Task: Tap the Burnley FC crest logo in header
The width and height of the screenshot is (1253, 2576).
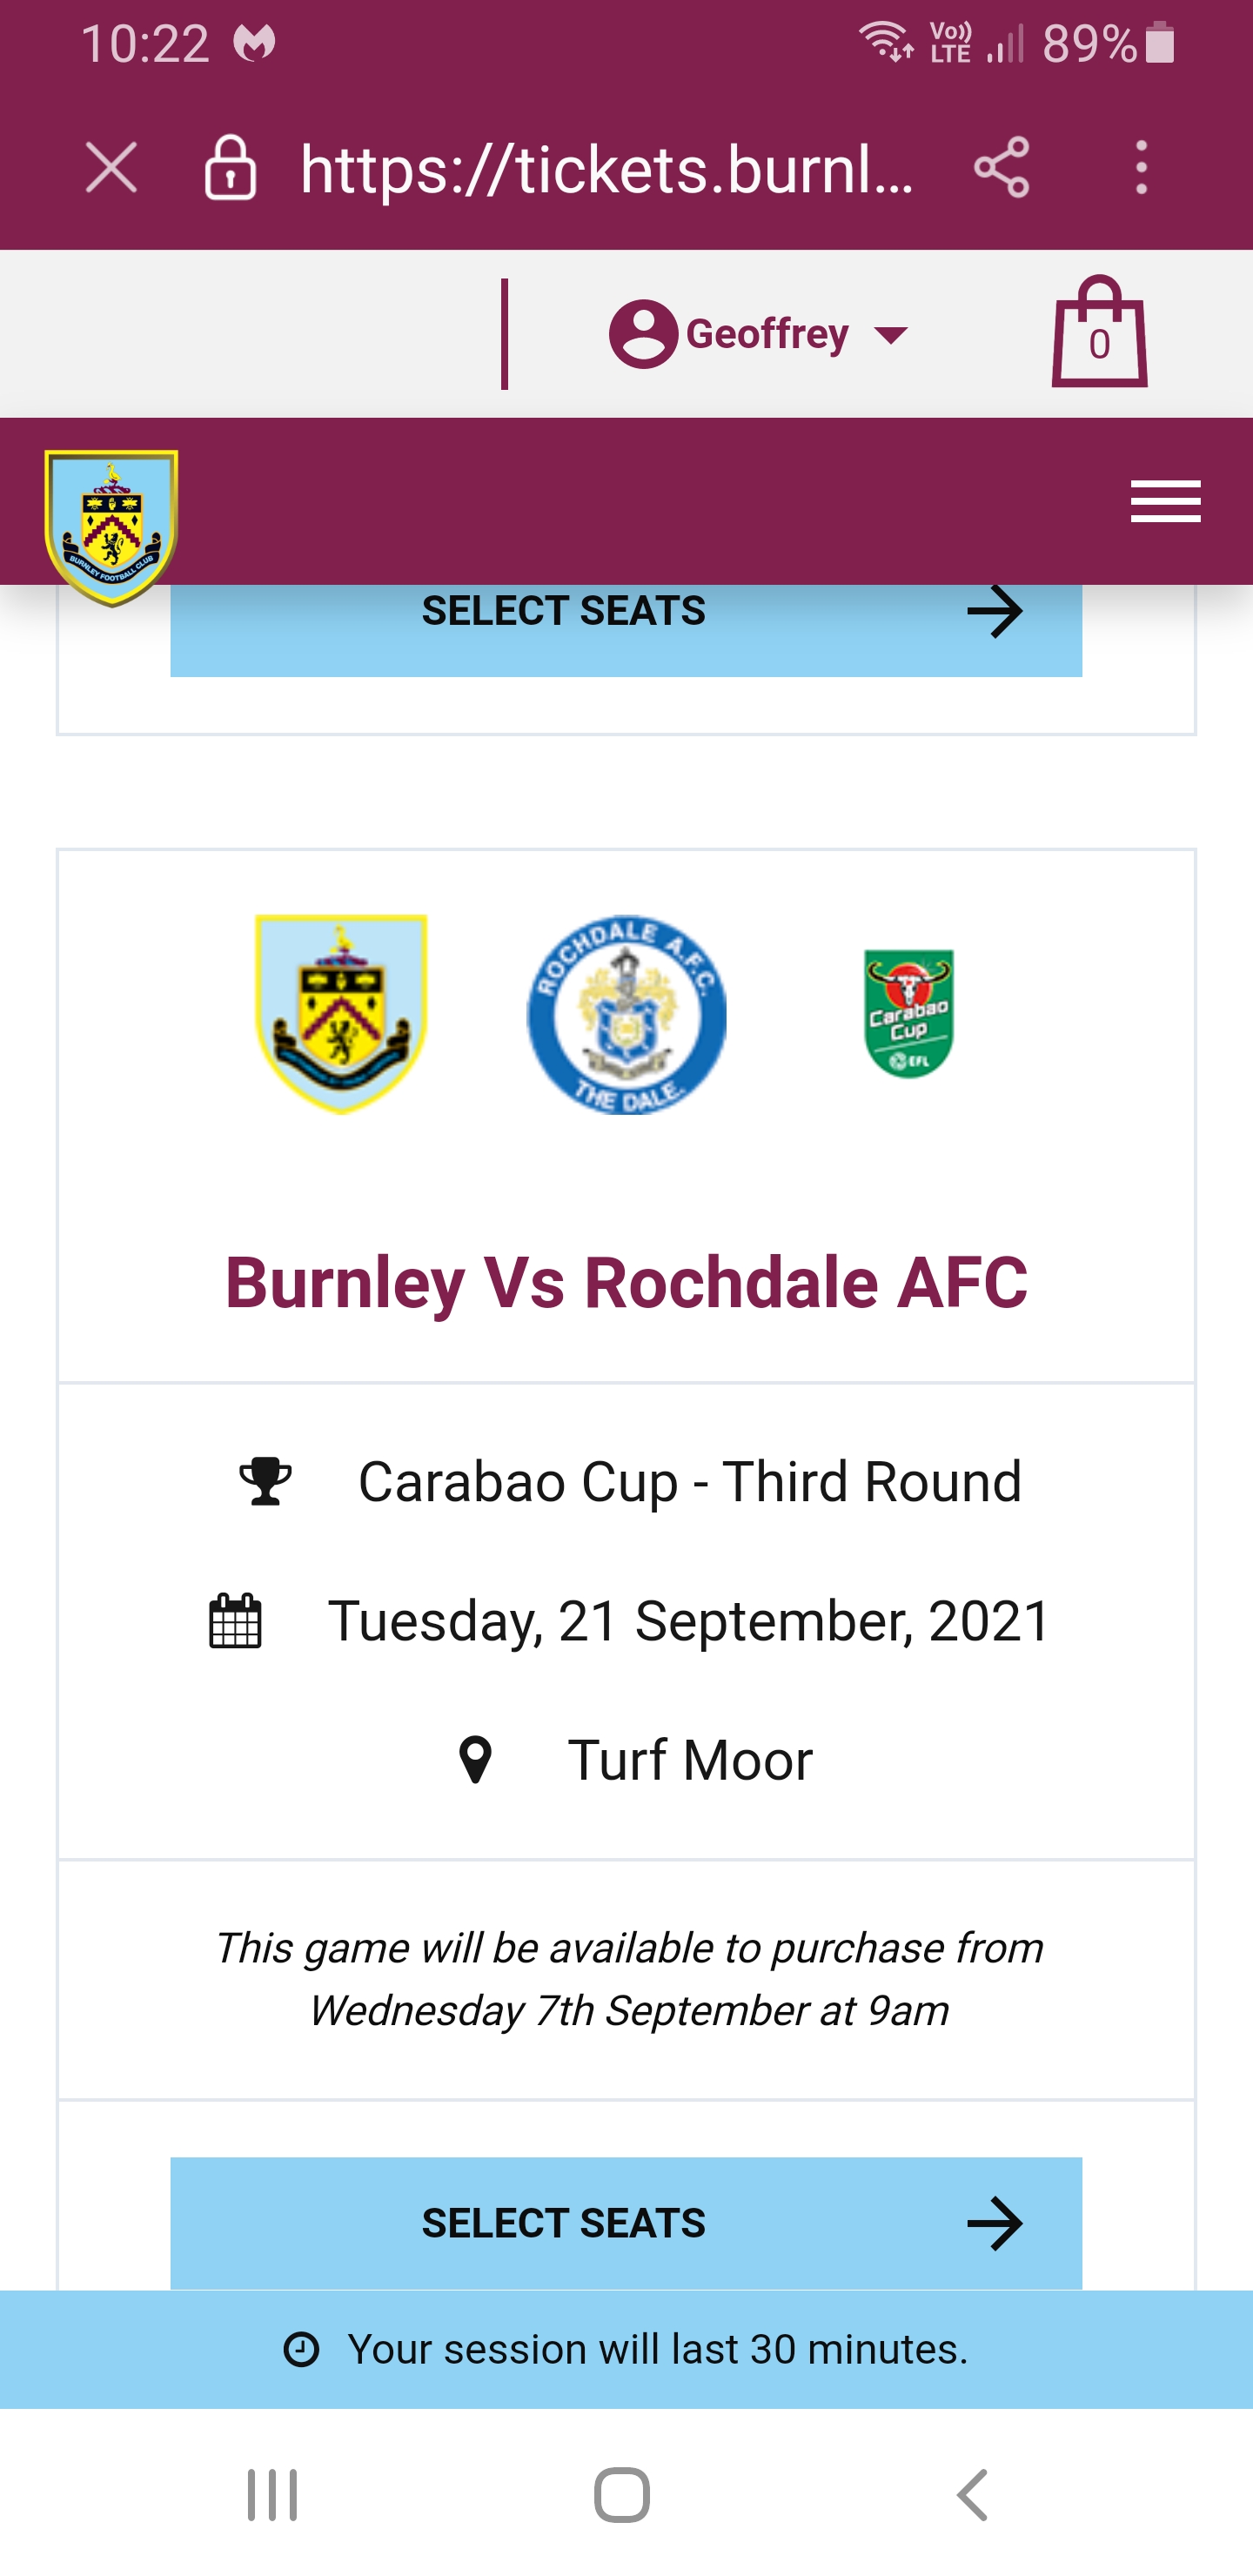Action: tap(111, 526)
